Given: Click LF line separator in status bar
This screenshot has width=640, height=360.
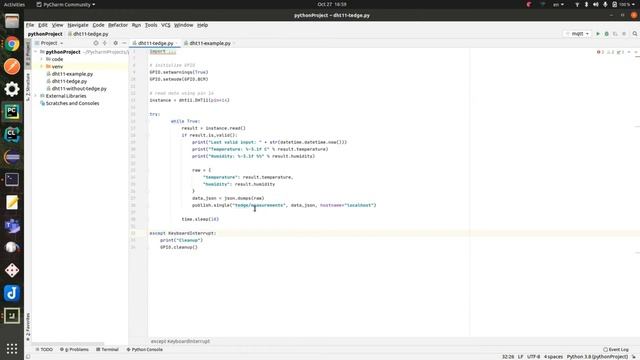Looking at the screenshot, I should 520,356.
